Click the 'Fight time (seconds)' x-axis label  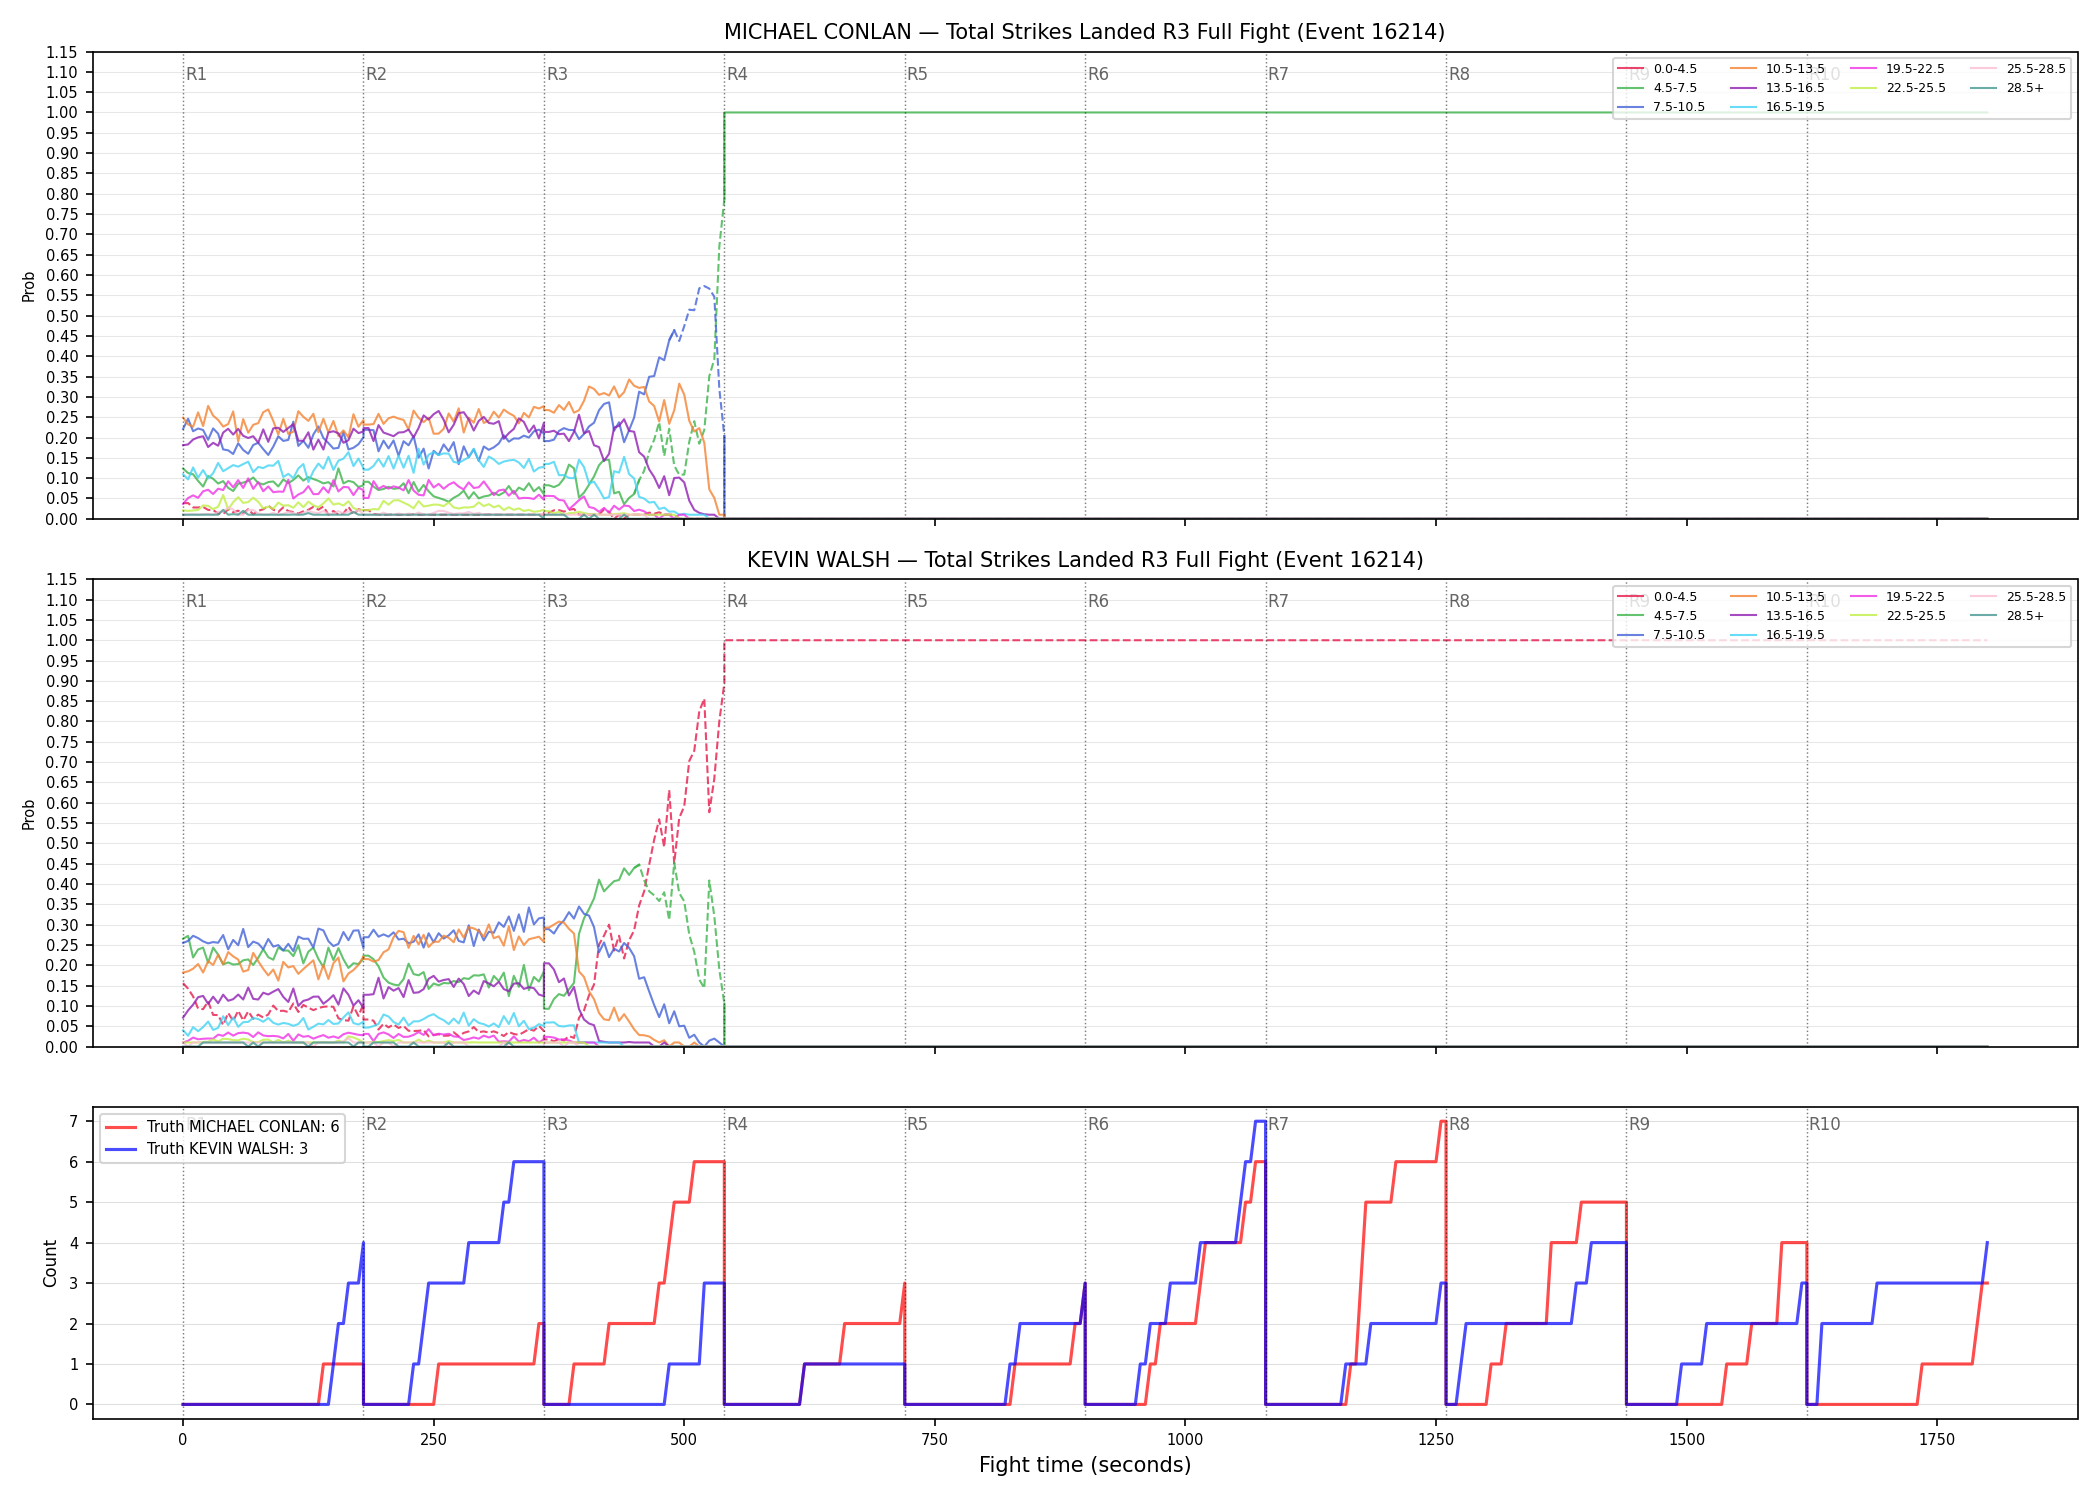click(1085, 1465)
